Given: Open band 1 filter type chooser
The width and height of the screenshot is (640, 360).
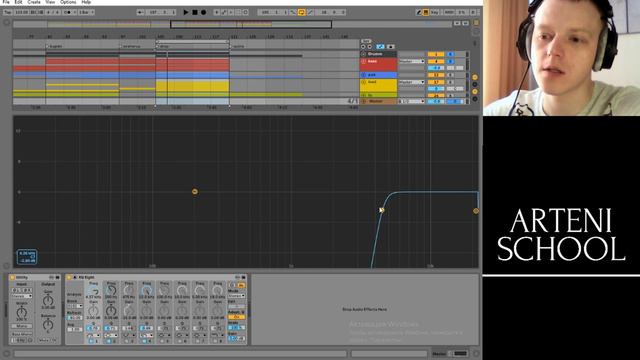Looking at the screenshot, I should pyautogui.click(x=93, y=335).
